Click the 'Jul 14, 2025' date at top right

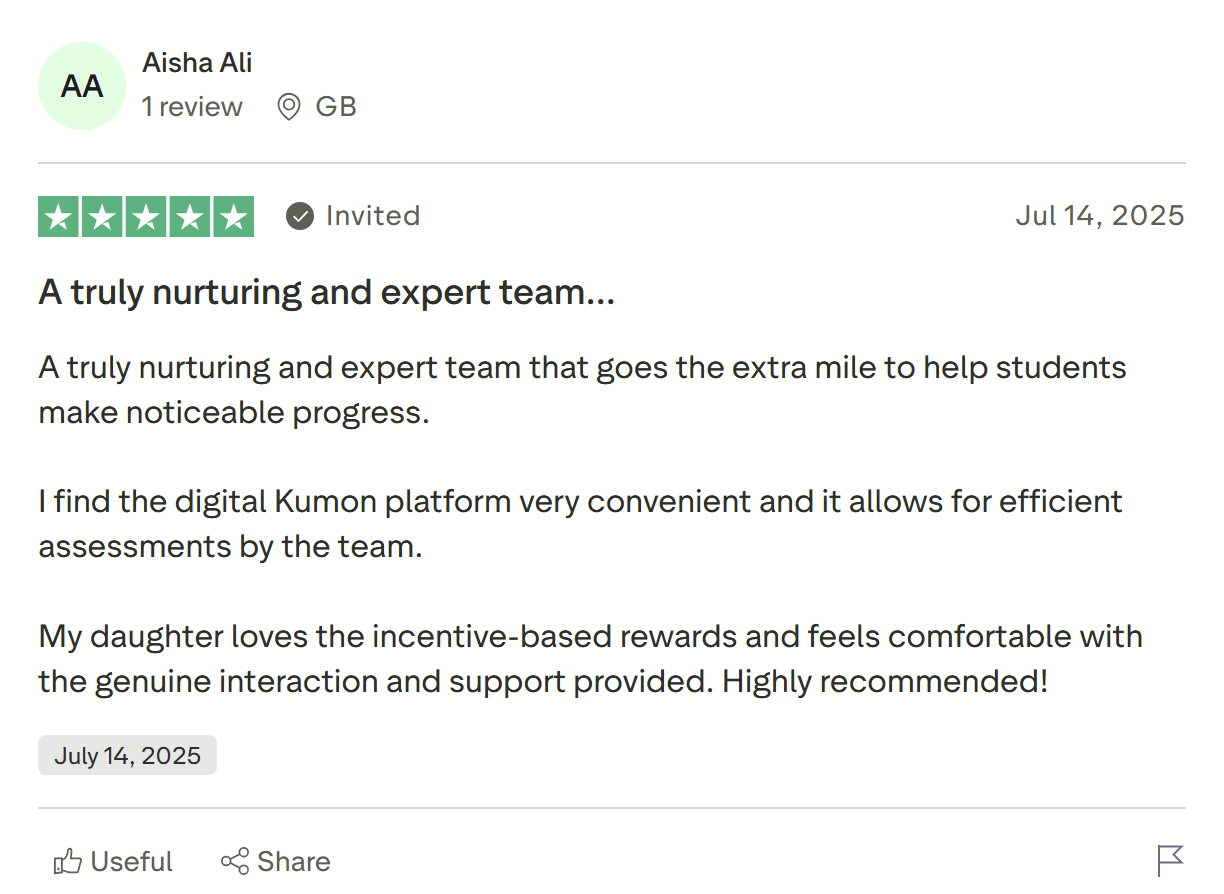pos(1100,215)
